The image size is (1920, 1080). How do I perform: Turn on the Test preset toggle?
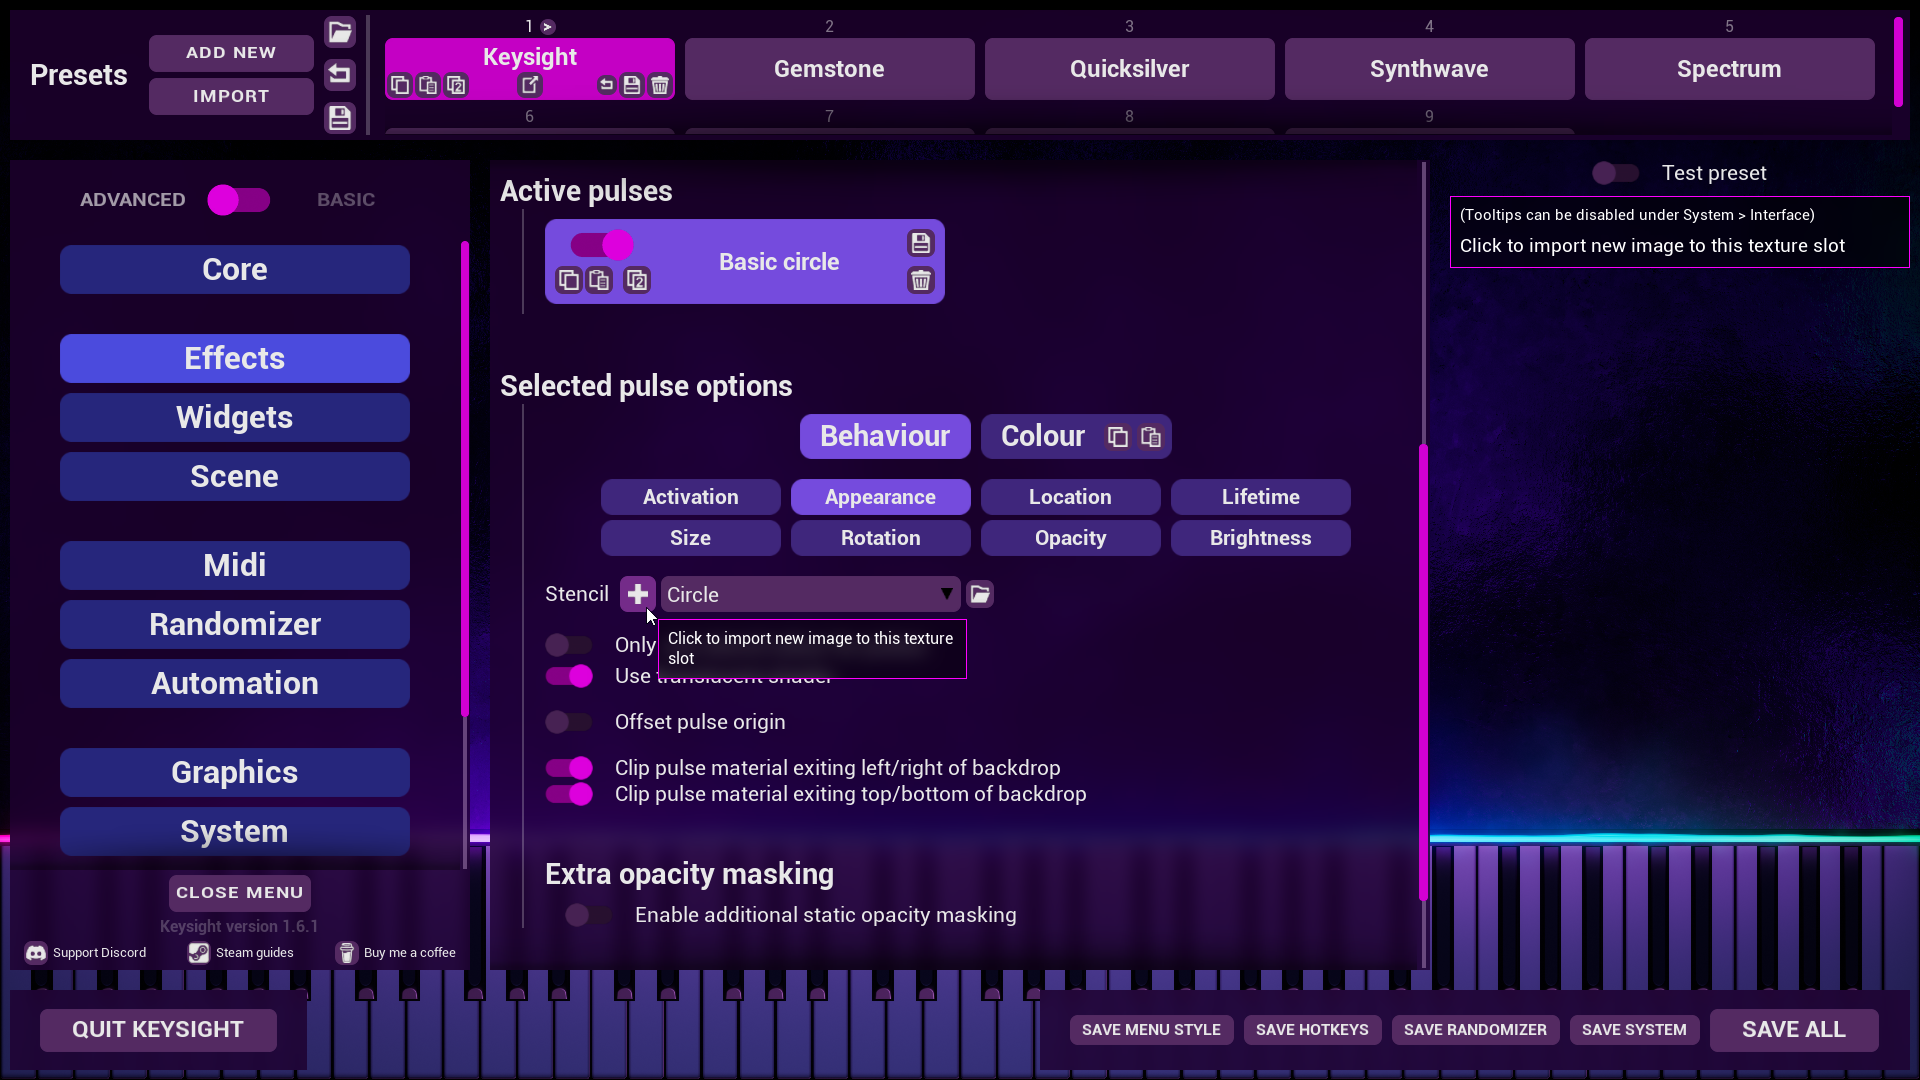(1615, 173)
